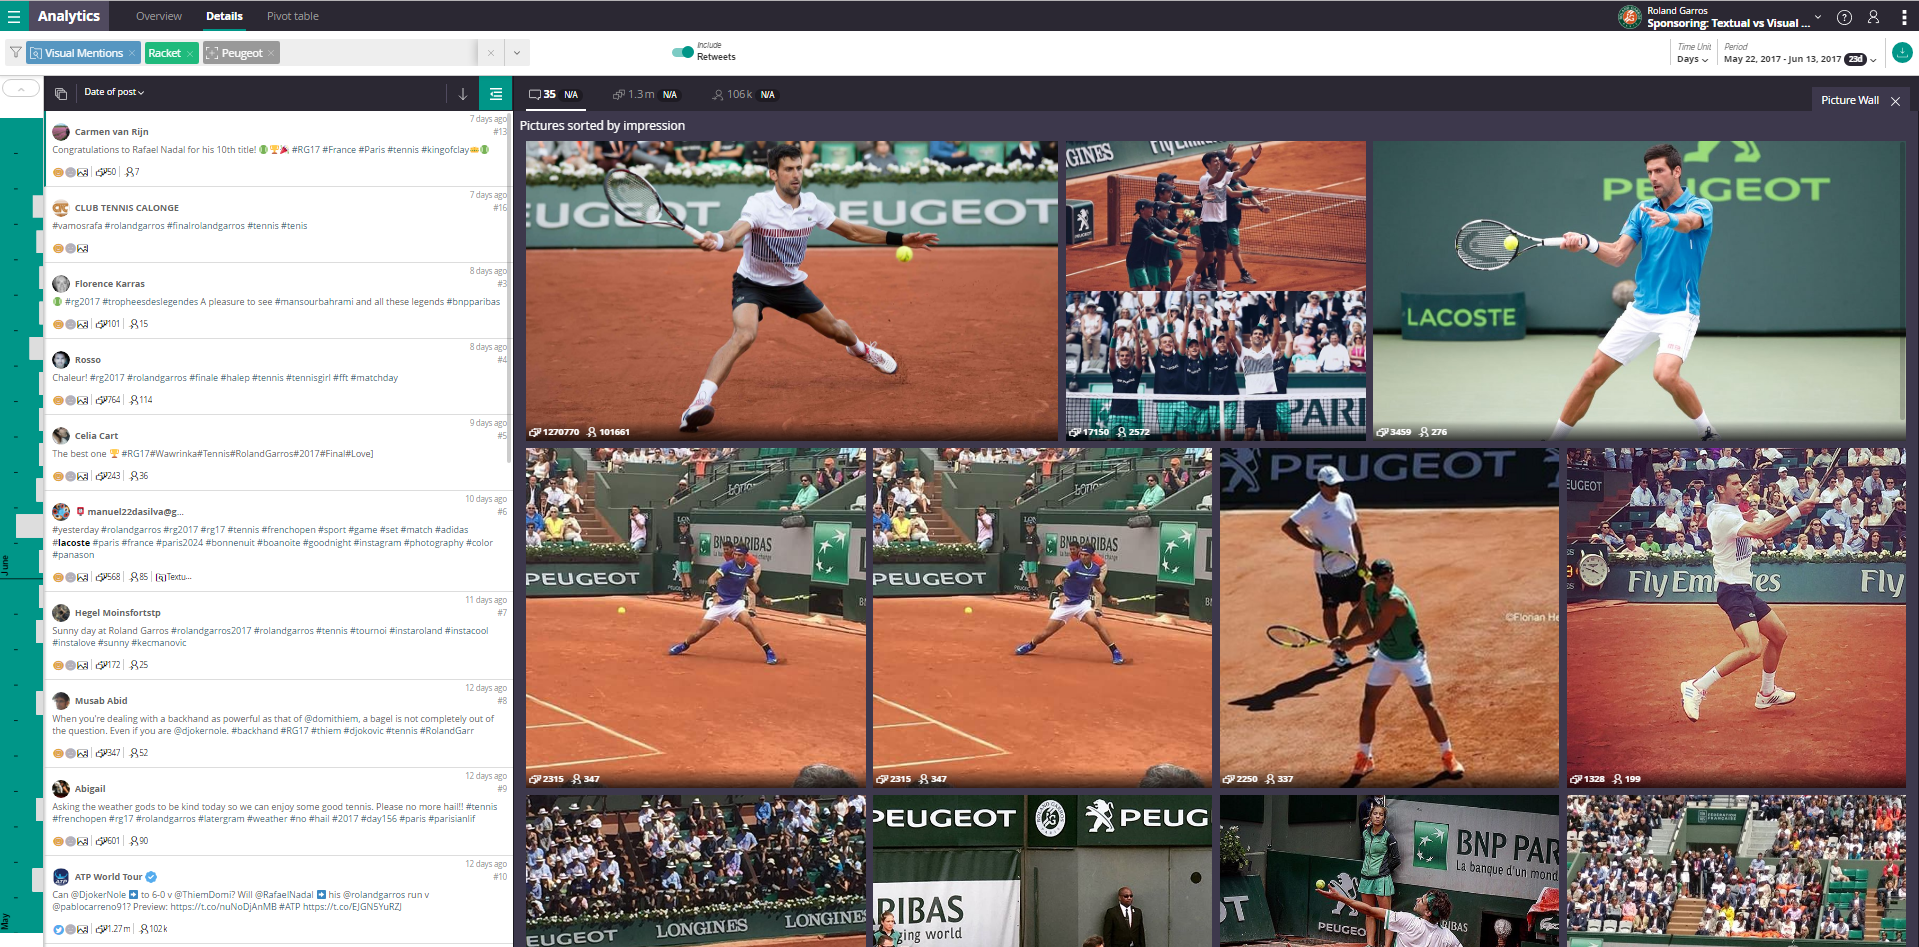Click ATP World Tour author name
This screenshot has width=1919, height=947.
[x=108, y=877]
